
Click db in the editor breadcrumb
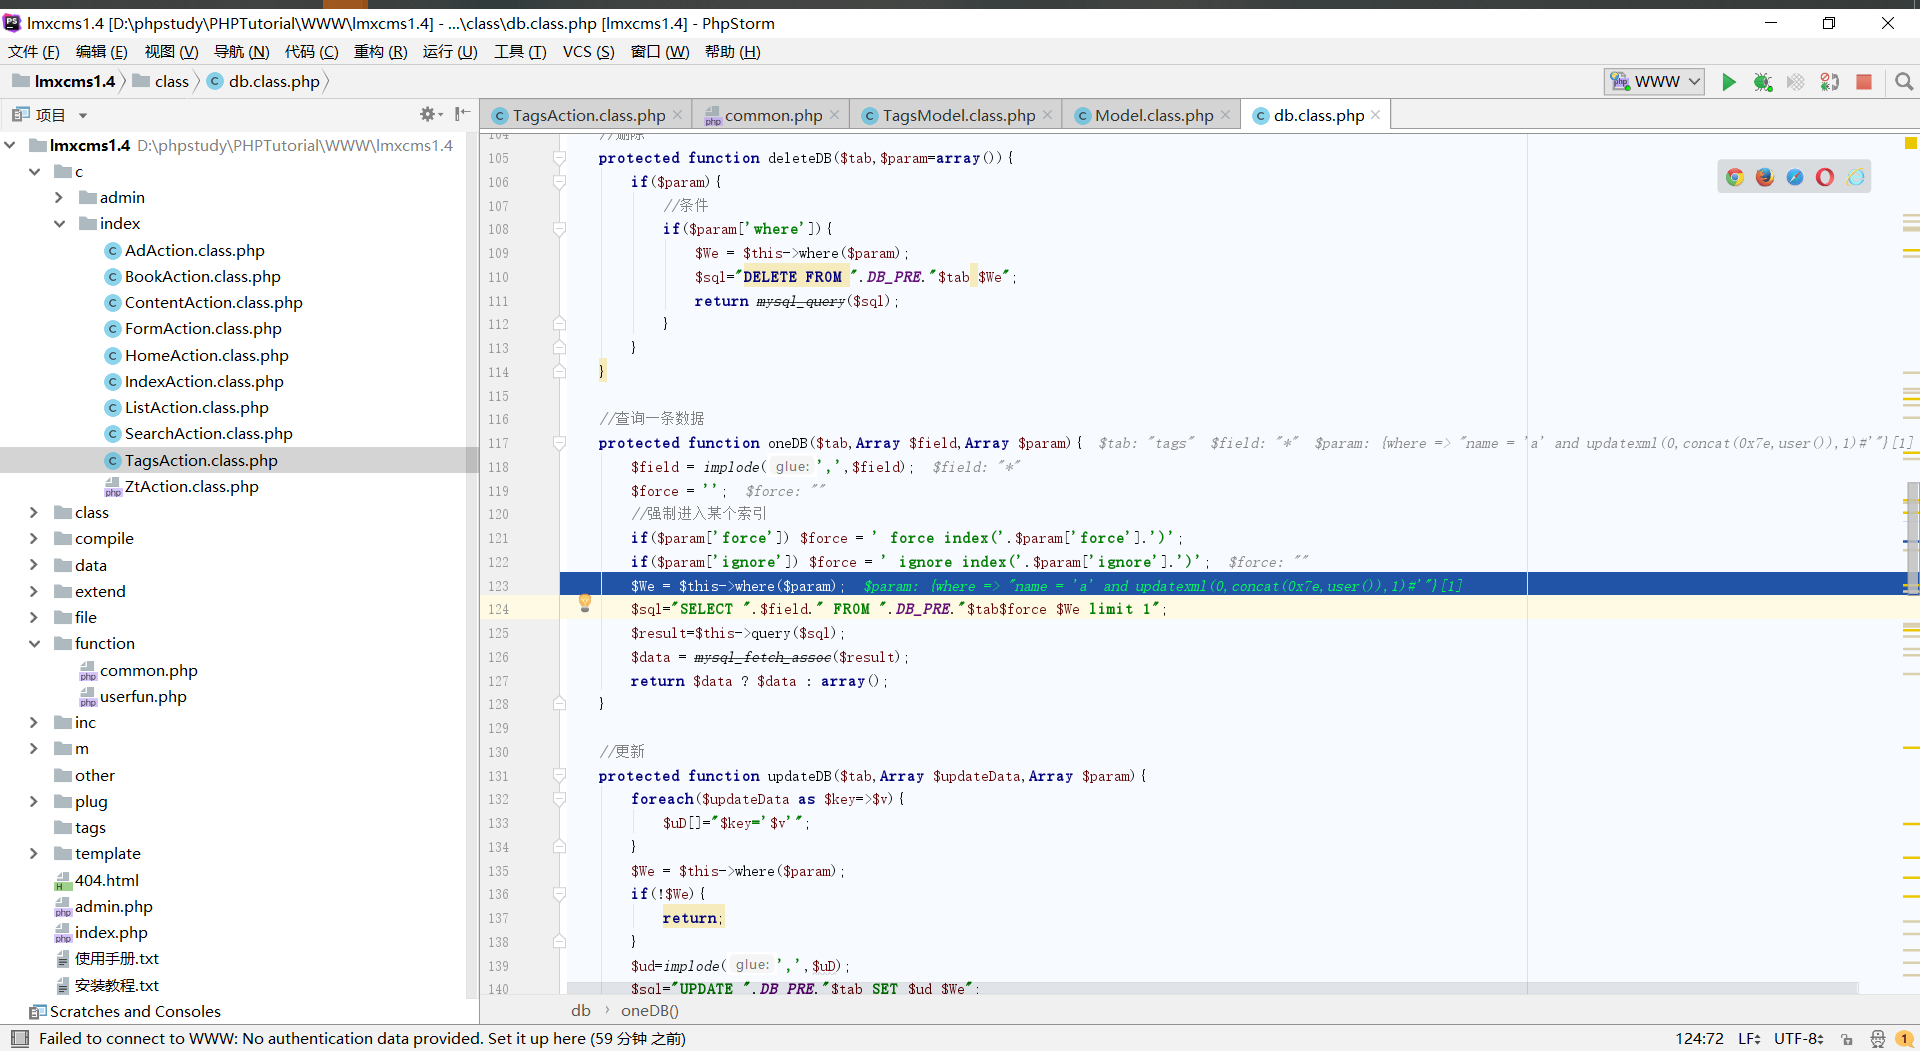pos(581,1011)
